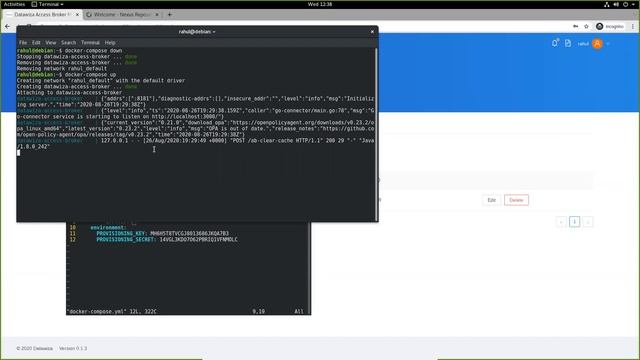Open the terminal Search menu

click(69, 42)
